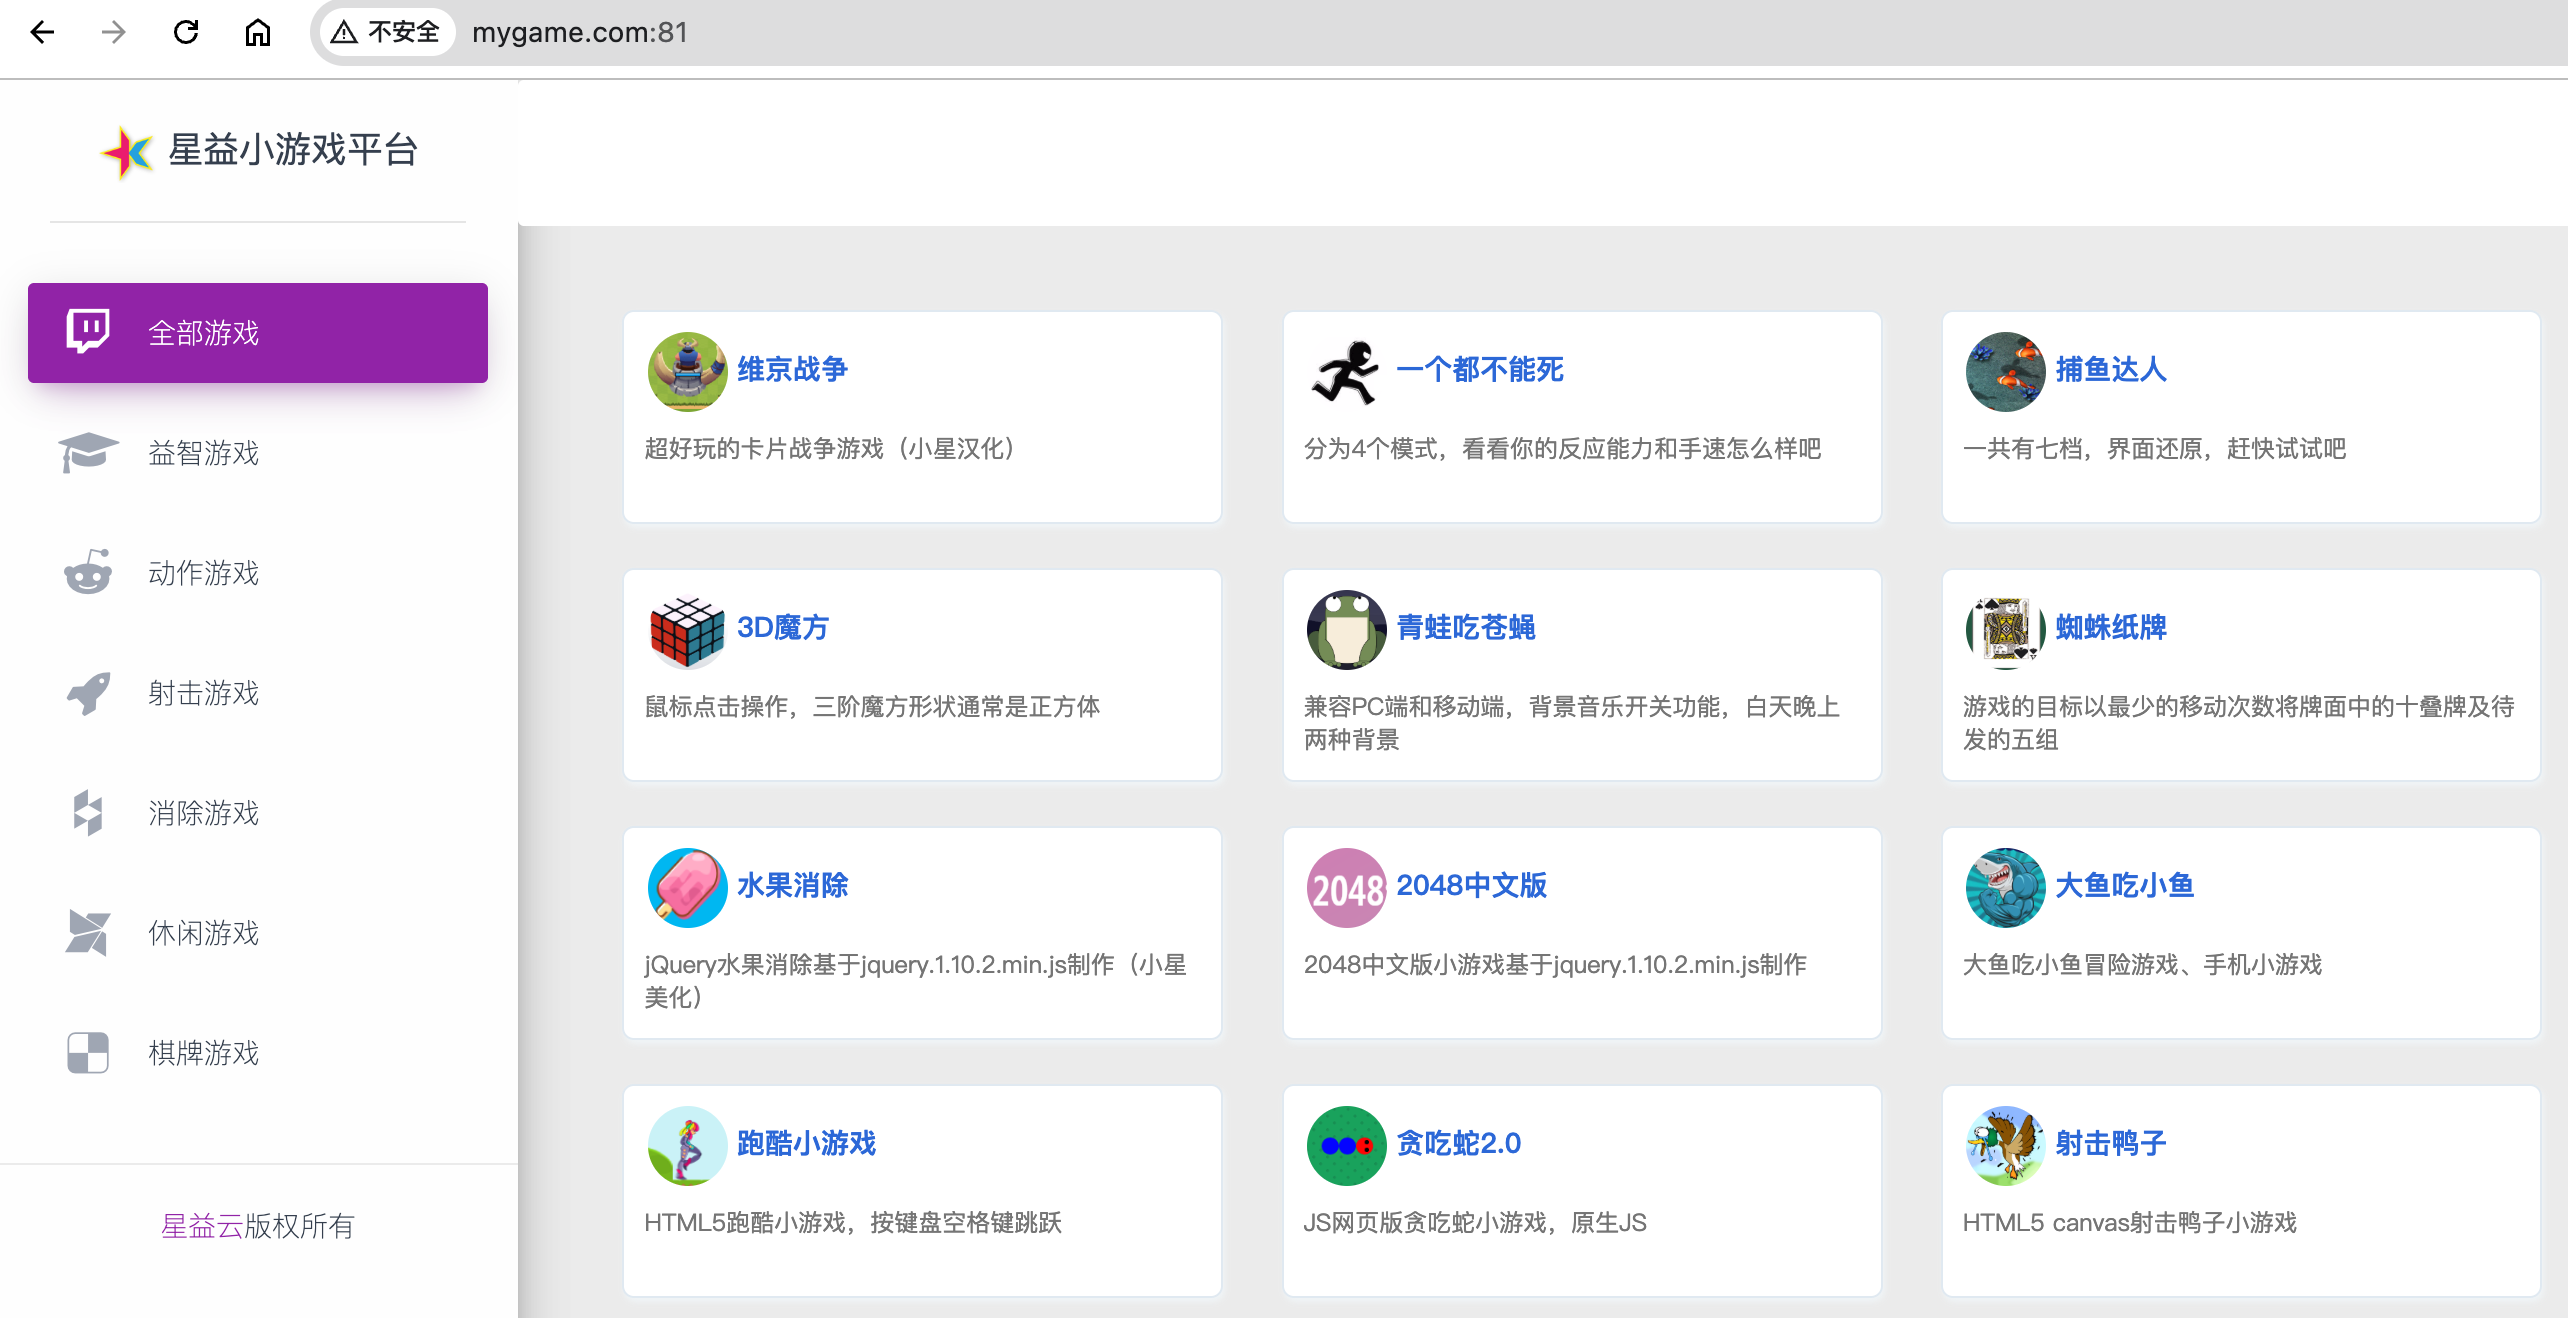Click the mygame.com:81 address bar
Image resolution: width=2568 pixels, height=1318 pixels.
click(x=580, y=32)
